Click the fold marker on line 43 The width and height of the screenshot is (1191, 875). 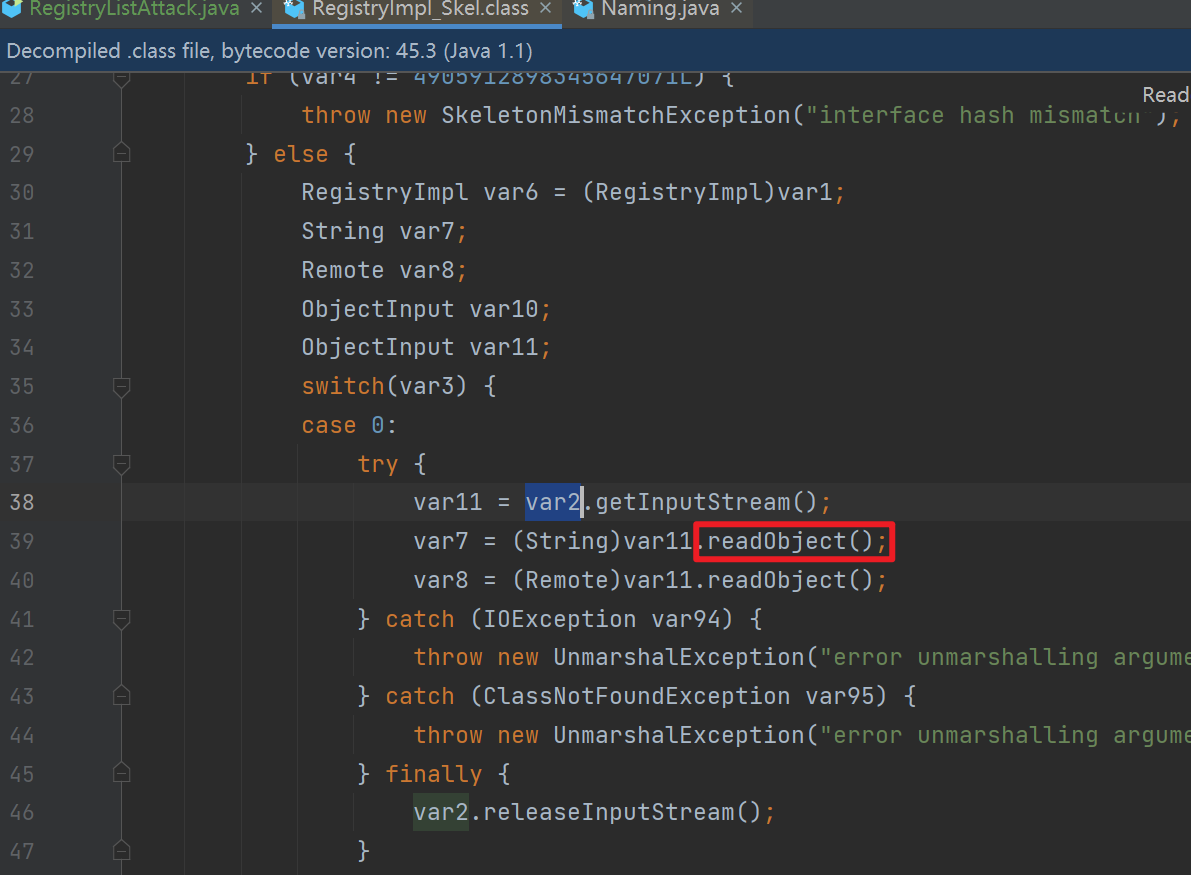pyautogui.click(x=122, y=696)
